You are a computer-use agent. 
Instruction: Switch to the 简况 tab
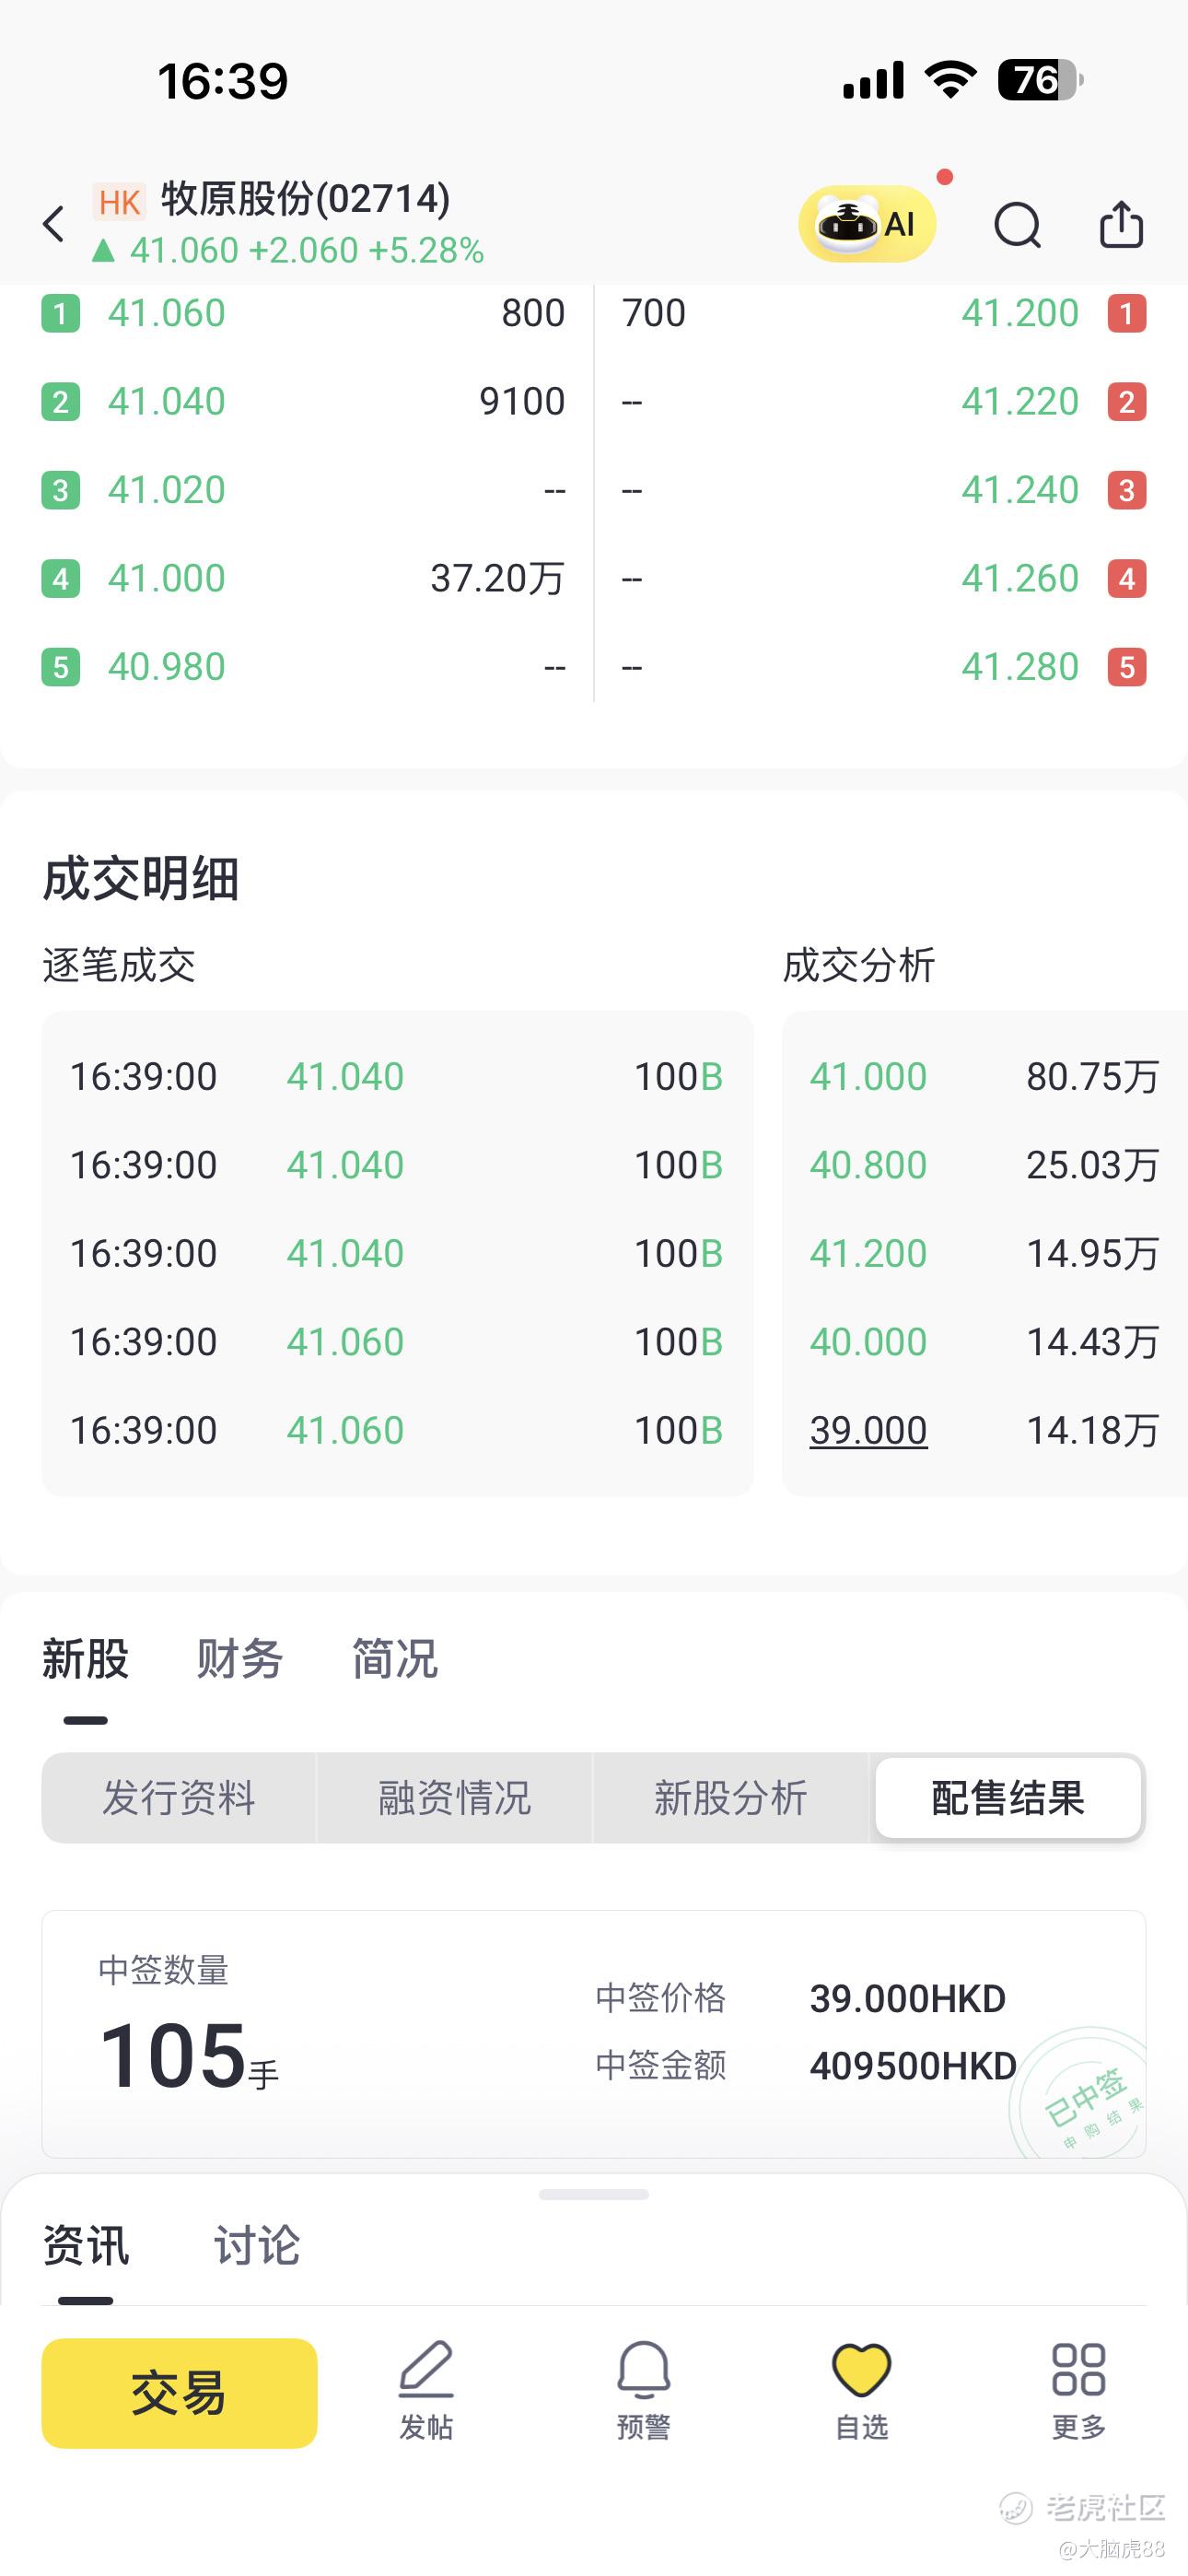(395, 1659)
